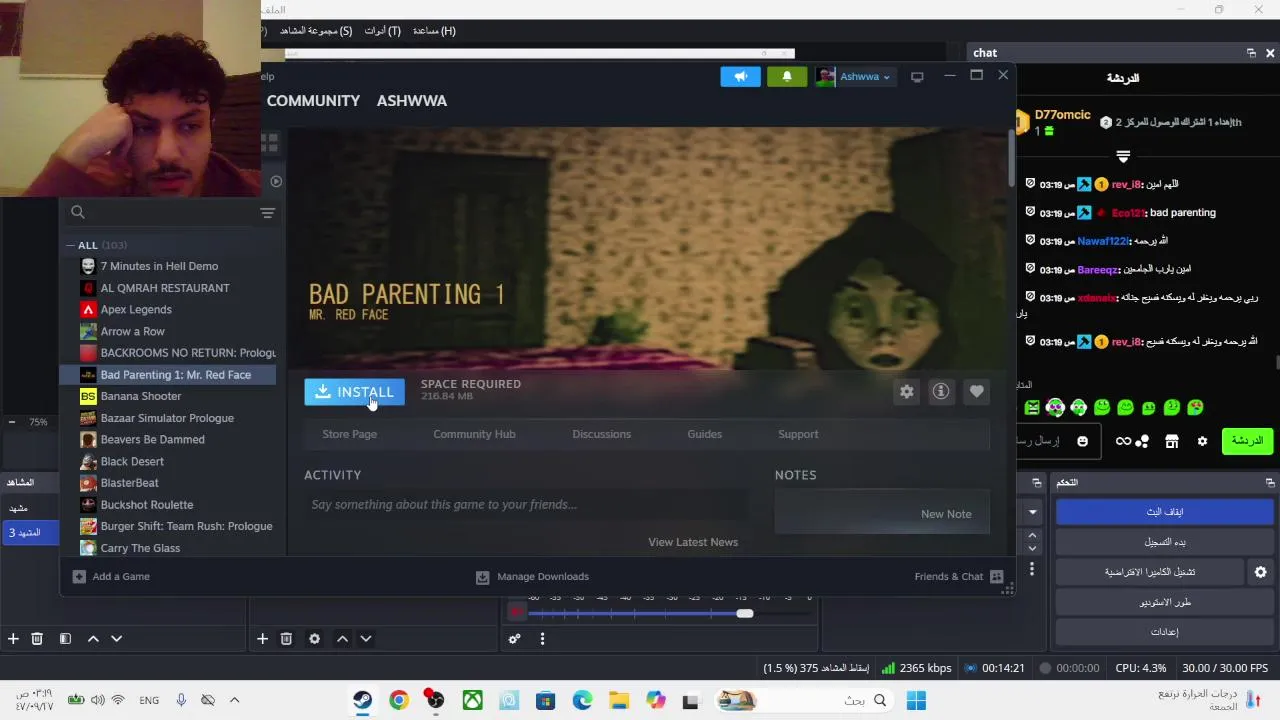Open Discussions link
1280x720 pixels.
click(601, 434)
